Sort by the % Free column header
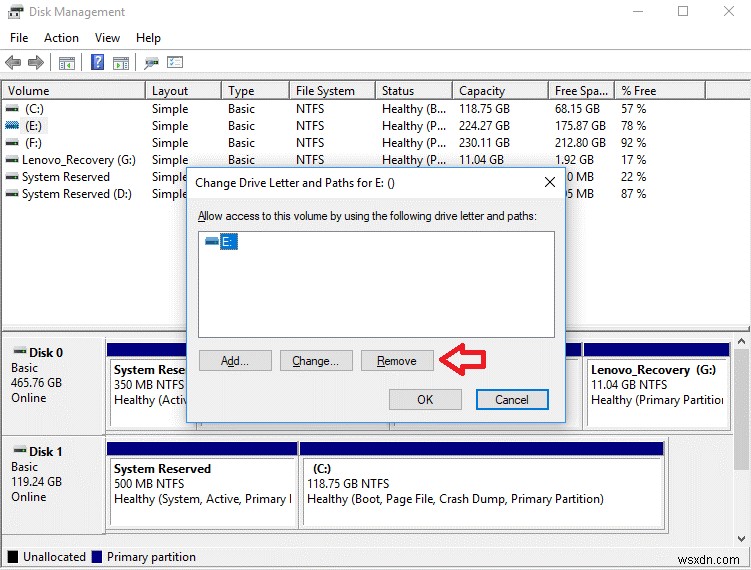The height and width of the screenshot is (570, 751). pyautogui.click(x=660, y=91)
